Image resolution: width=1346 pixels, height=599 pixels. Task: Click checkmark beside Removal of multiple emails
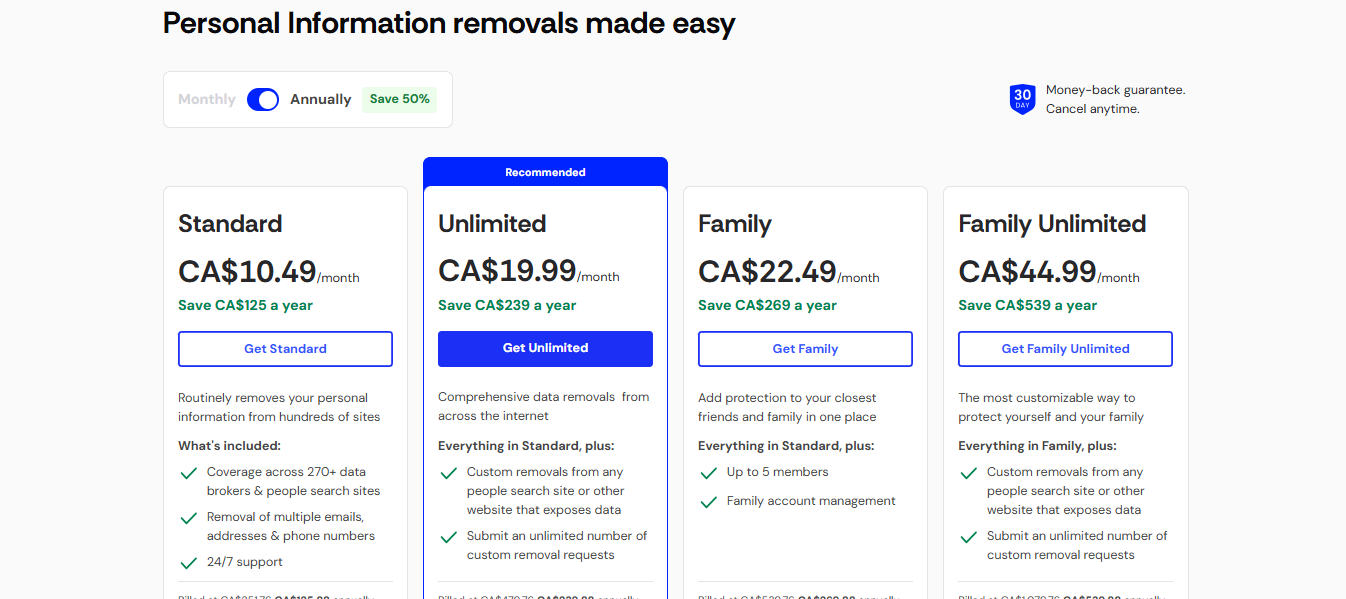click(x=187, y=518)
